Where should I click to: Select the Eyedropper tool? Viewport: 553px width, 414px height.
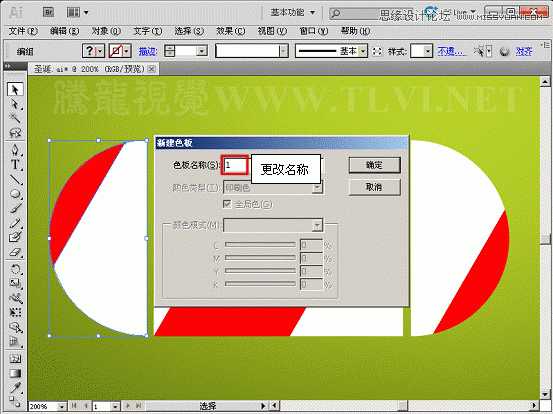click(15, 388)
